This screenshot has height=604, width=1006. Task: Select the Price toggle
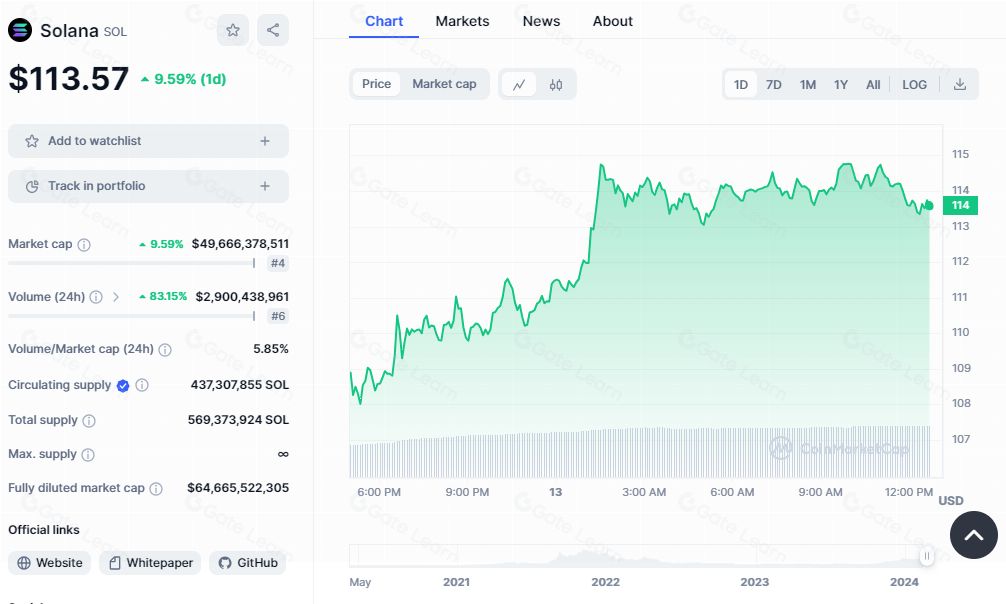[376, 84]
